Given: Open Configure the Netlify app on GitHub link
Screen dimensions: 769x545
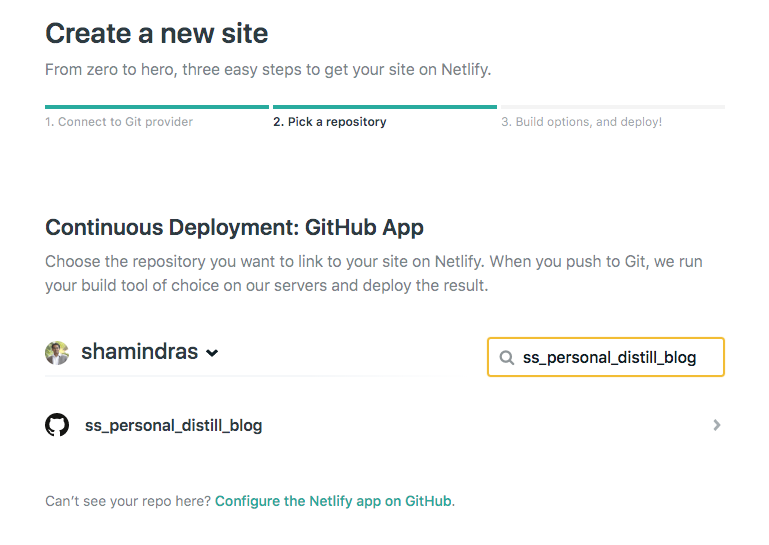Looking at the screenshot, I should pyautogui.click(x=335, y=501).
